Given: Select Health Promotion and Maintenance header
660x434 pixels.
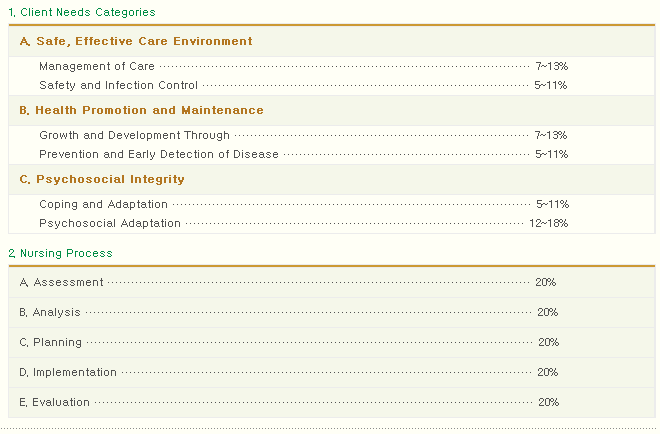Looking at the screenshot, I should coord(332,110).
